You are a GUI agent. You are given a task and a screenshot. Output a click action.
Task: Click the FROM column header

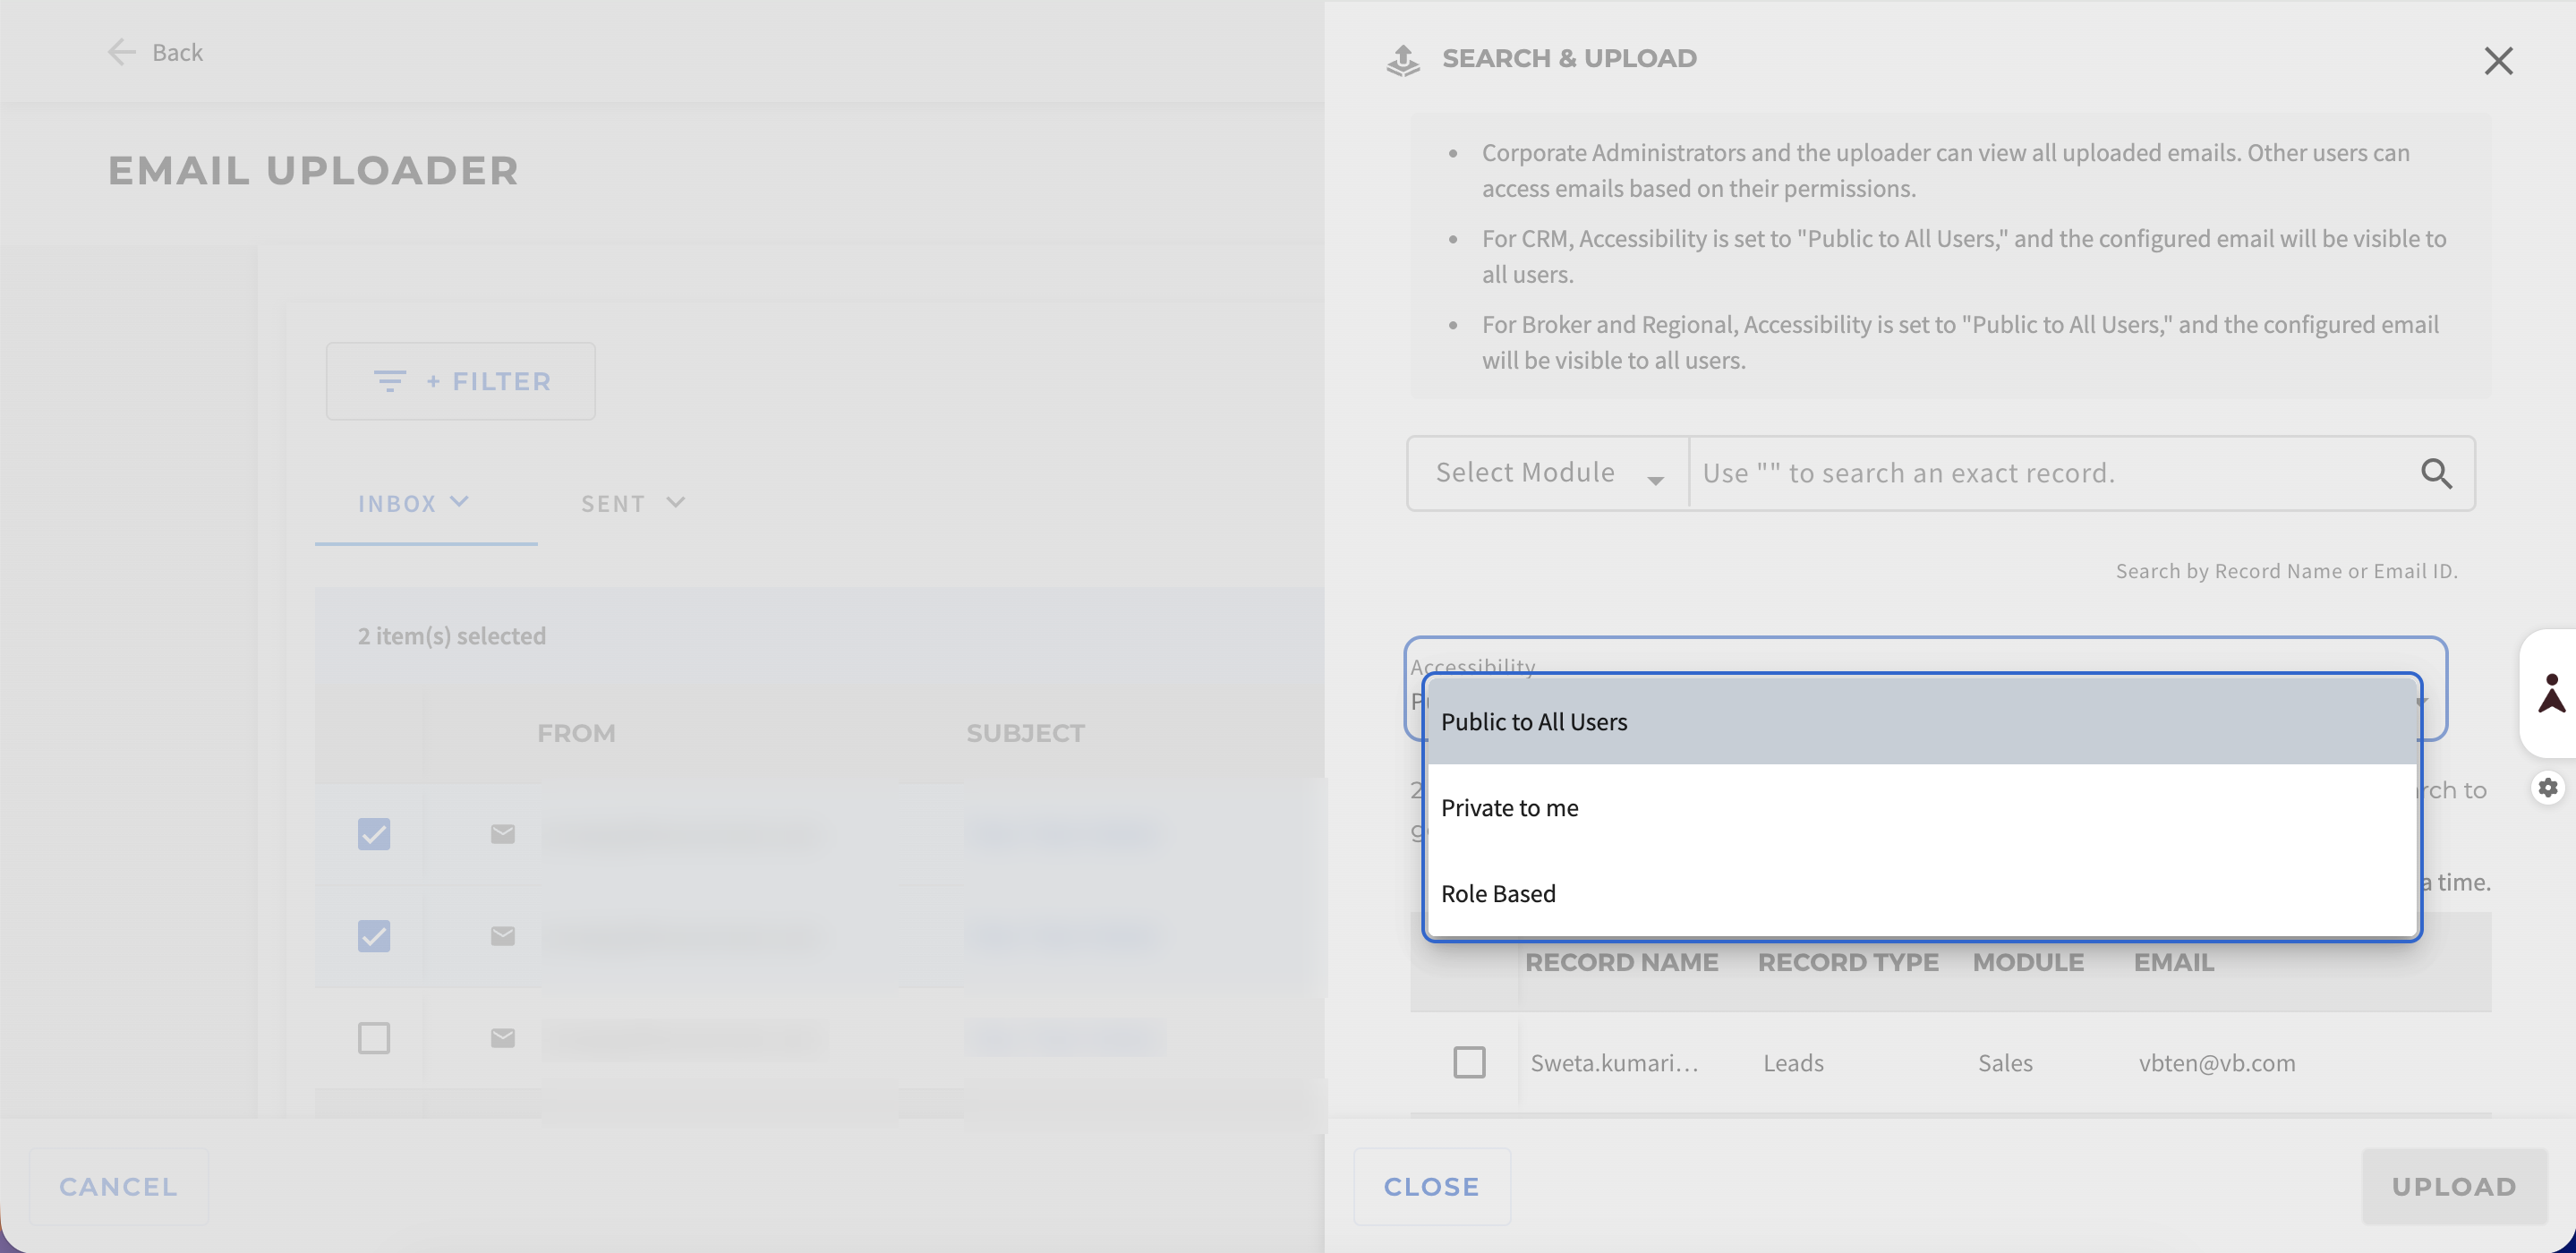tap(576, 733)
